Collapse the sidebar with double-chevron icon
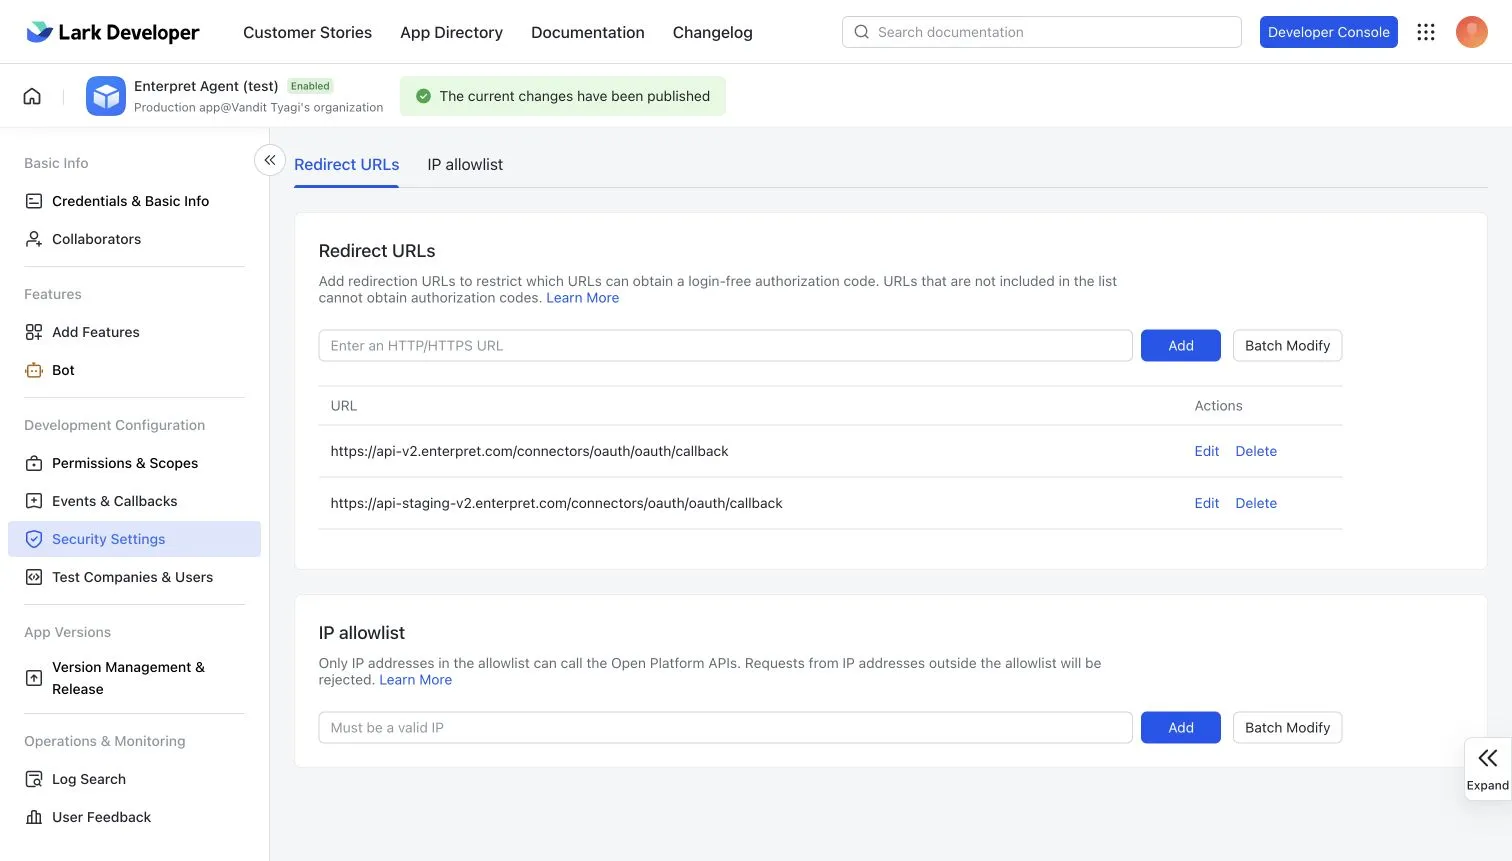 [x=270, y=160]
